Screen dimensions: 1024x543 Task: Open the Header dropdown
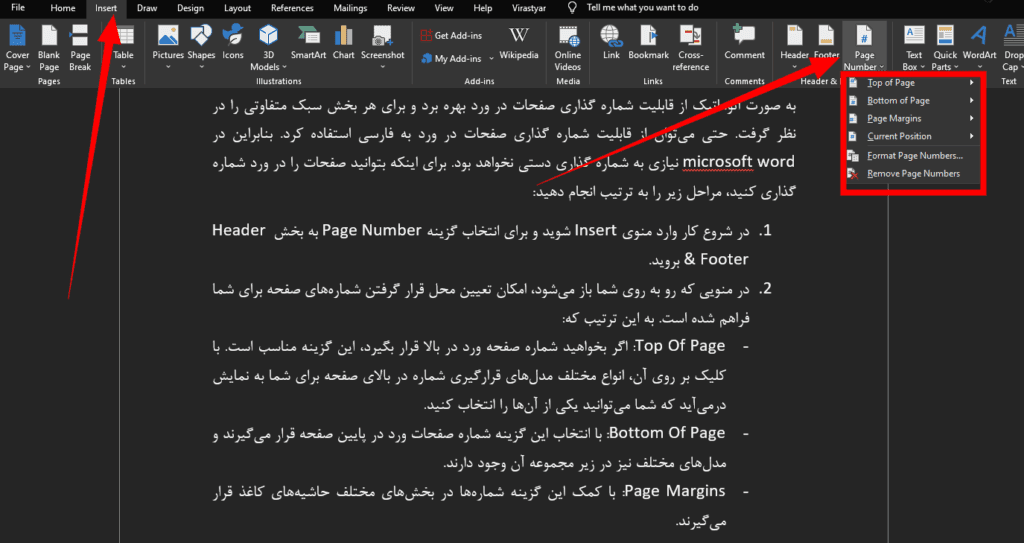click(x=794, y=45)
